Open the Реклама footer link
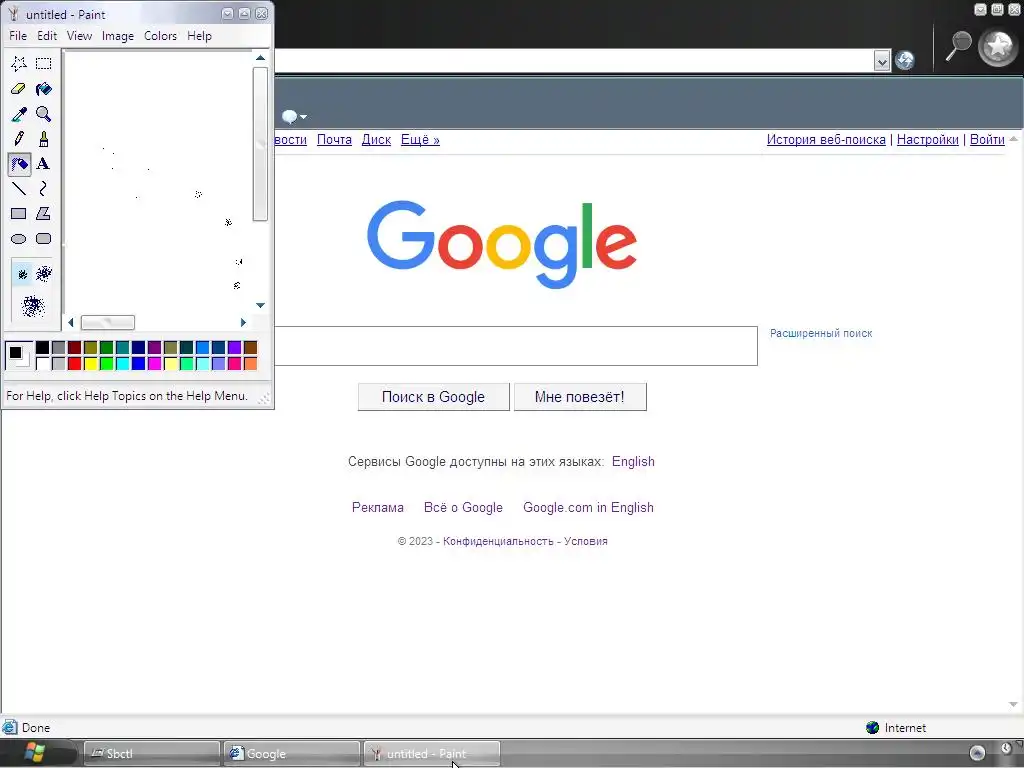Screen dimensions: 1024x768 tap(377, 507)
